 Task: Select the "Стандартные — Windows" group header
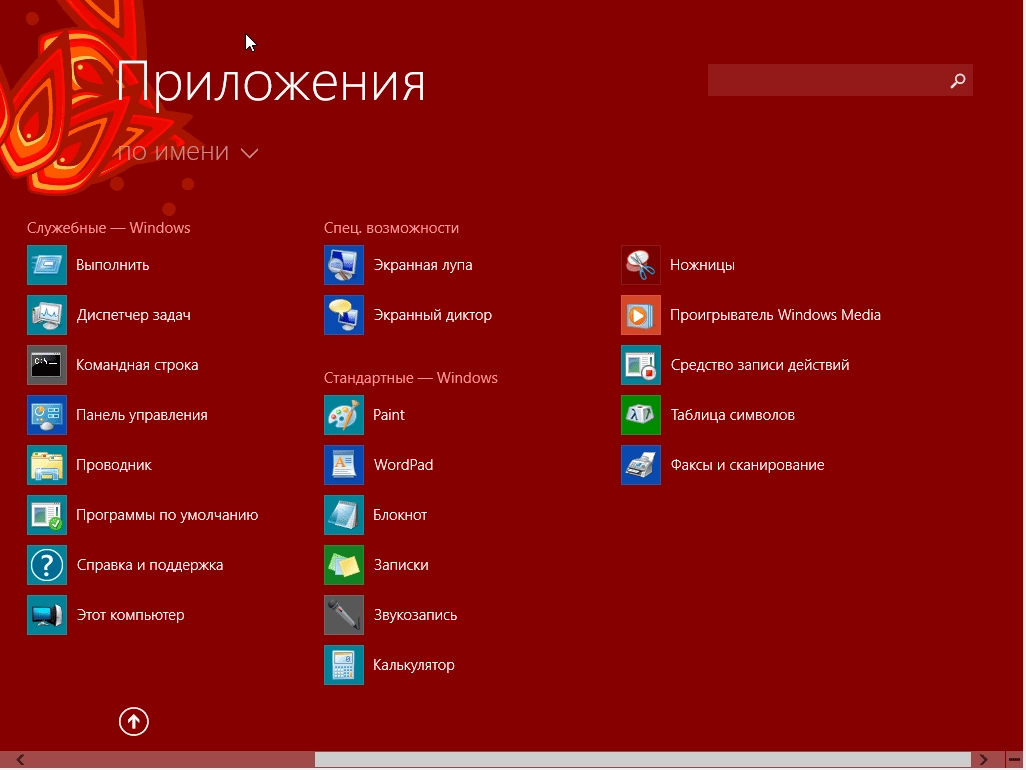(x=410, y=377)
